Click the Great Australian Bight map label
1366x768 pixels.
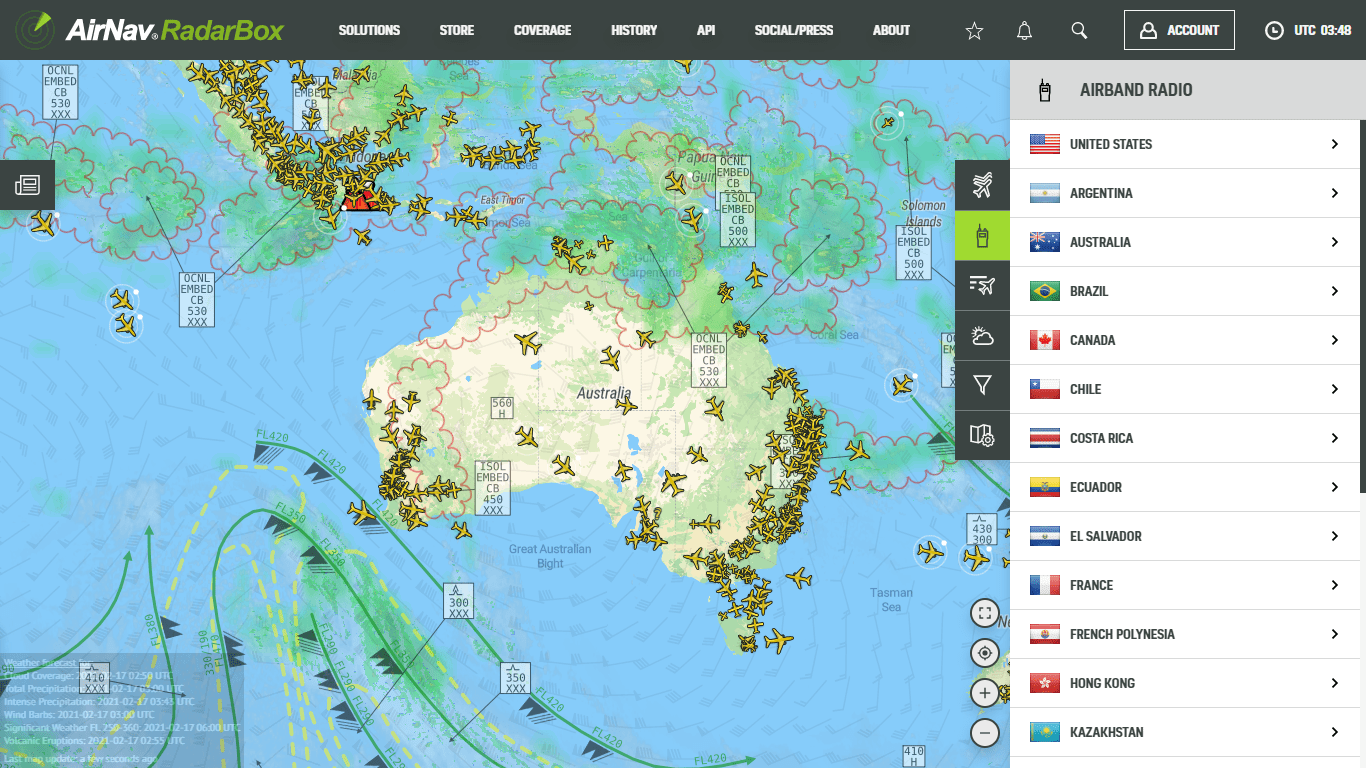click(550, 556)
